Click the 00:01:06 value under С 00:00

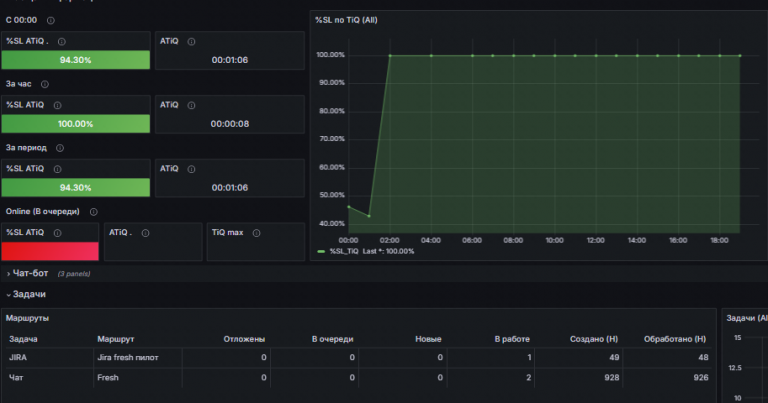pos(230,60)
